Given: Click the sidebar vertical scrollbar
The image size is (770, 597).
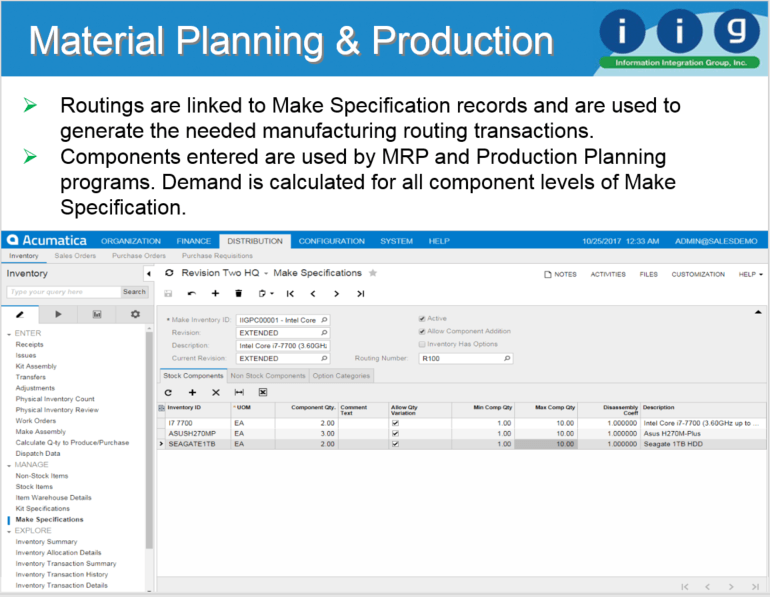Looking at the screenshot, I should click(x=149, y=439).
